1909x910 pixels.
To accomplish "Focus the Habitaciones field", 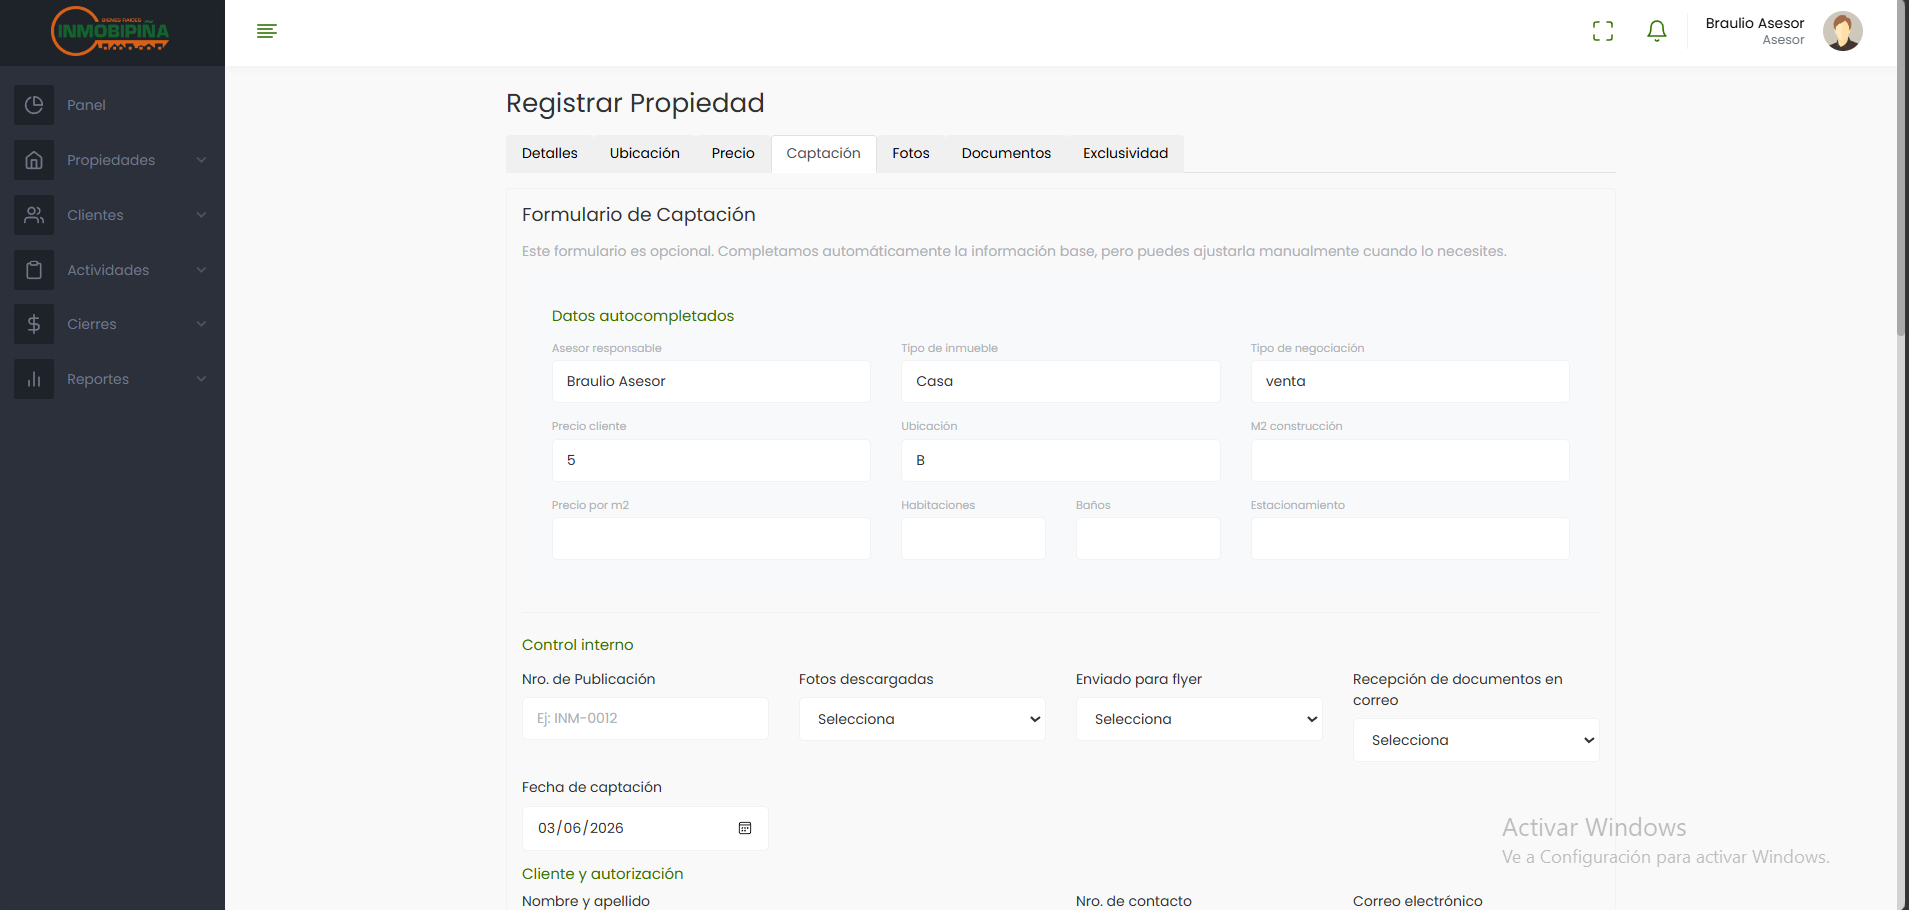I will tap(973, 538).
